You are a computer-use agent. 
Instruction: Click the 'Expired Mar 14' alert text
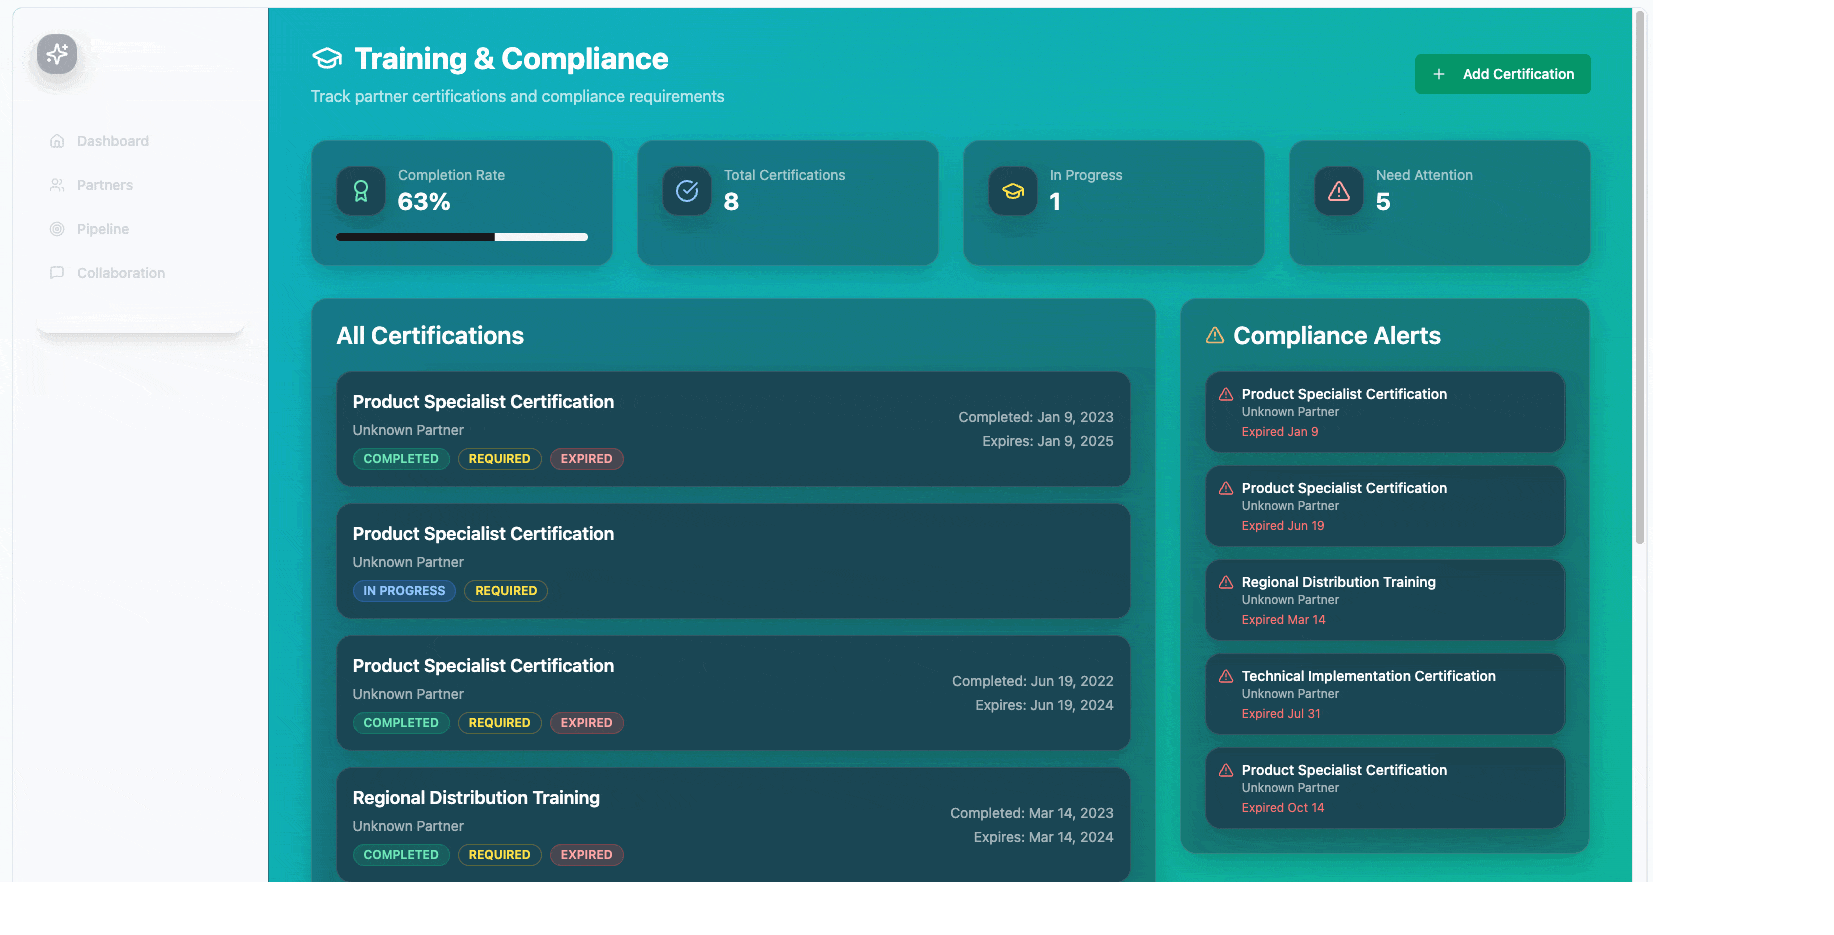[x=1284, y=620]
